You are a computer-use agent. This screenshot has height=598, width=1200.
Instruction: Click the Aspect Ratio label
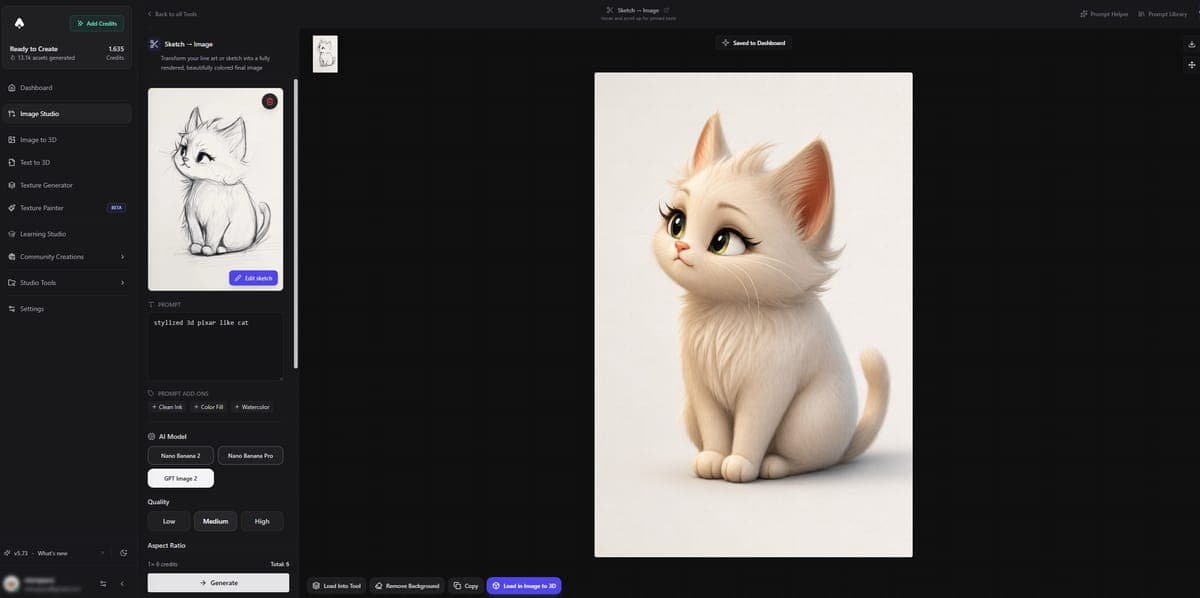point(167,546)
